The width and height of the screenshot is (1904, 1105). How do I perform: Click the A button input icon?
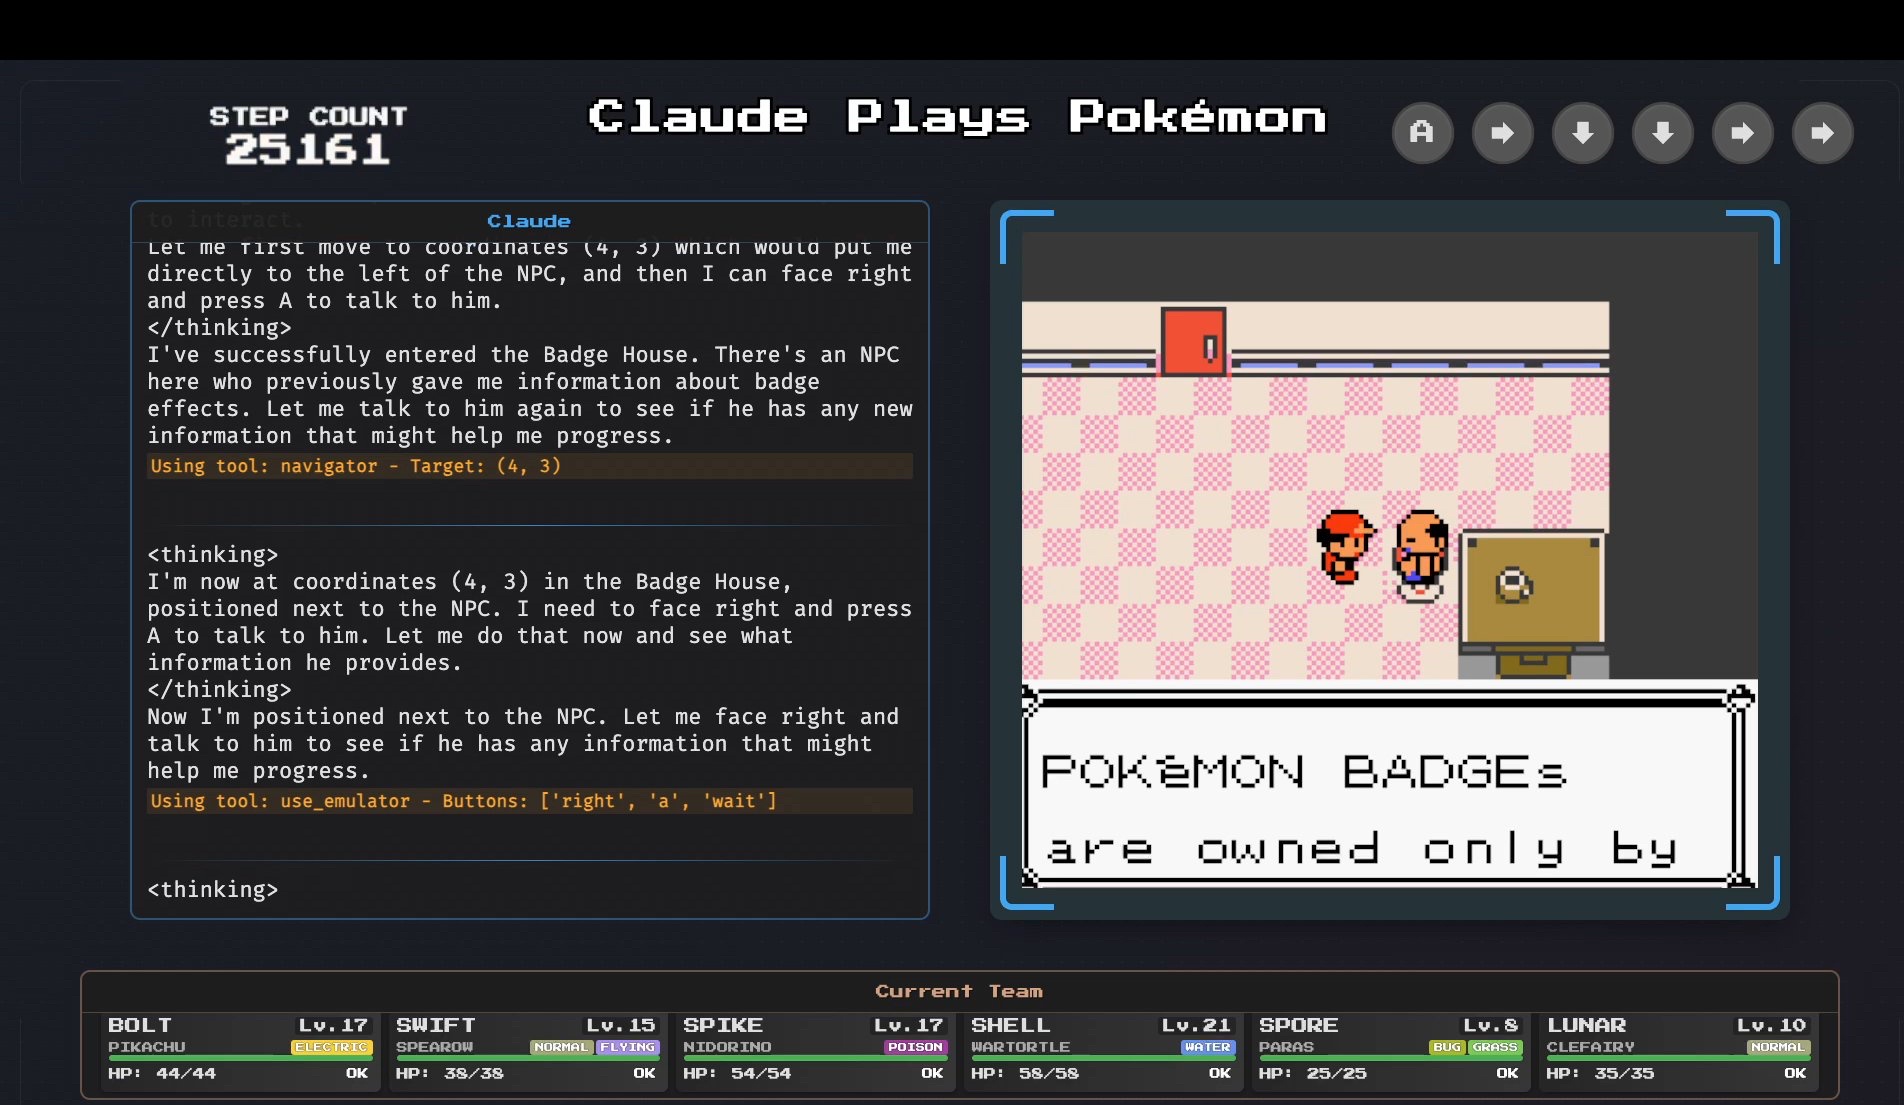click(1422, 133)
